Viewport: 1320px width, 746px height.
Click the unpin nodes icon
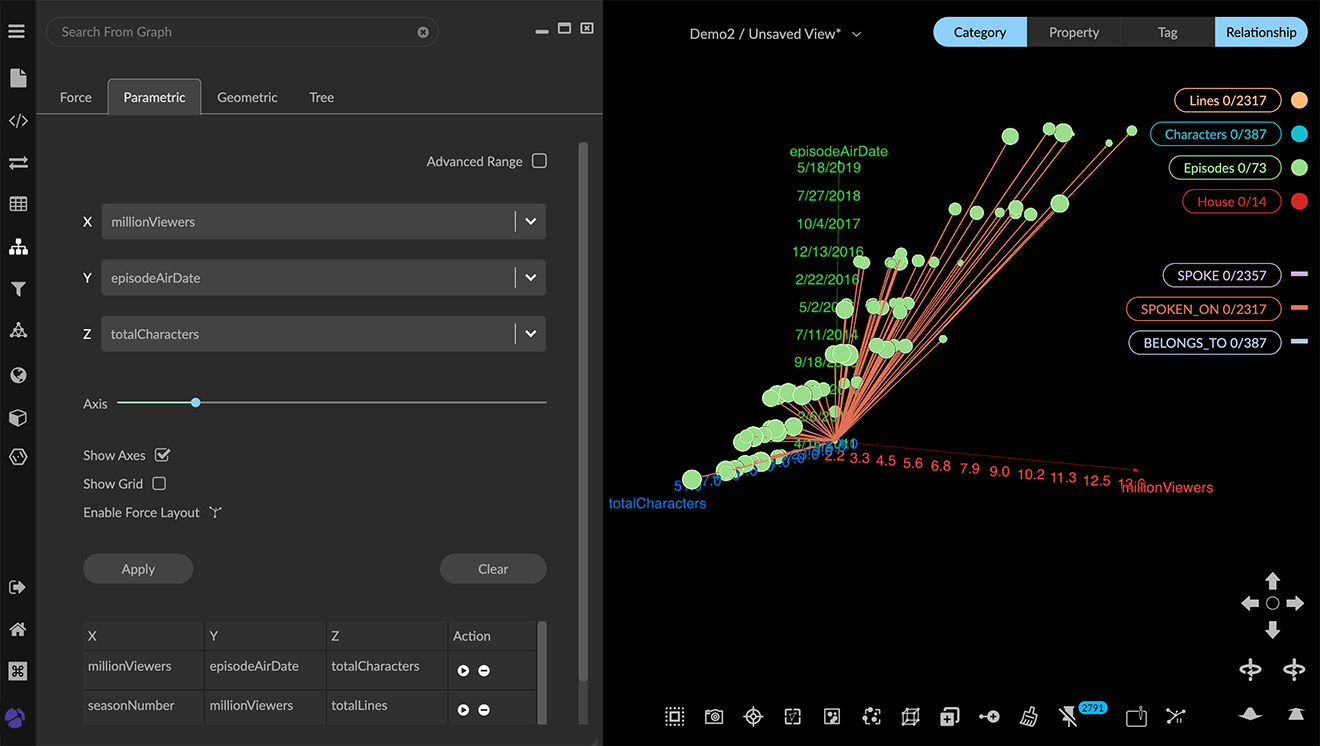pos(1068,716)
